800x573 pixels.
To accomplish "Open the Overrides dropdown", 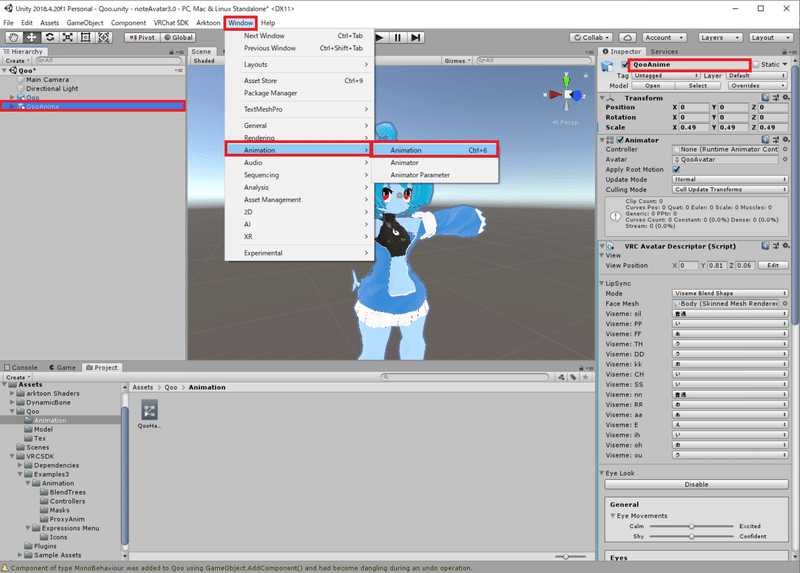I will pos(757,85).
